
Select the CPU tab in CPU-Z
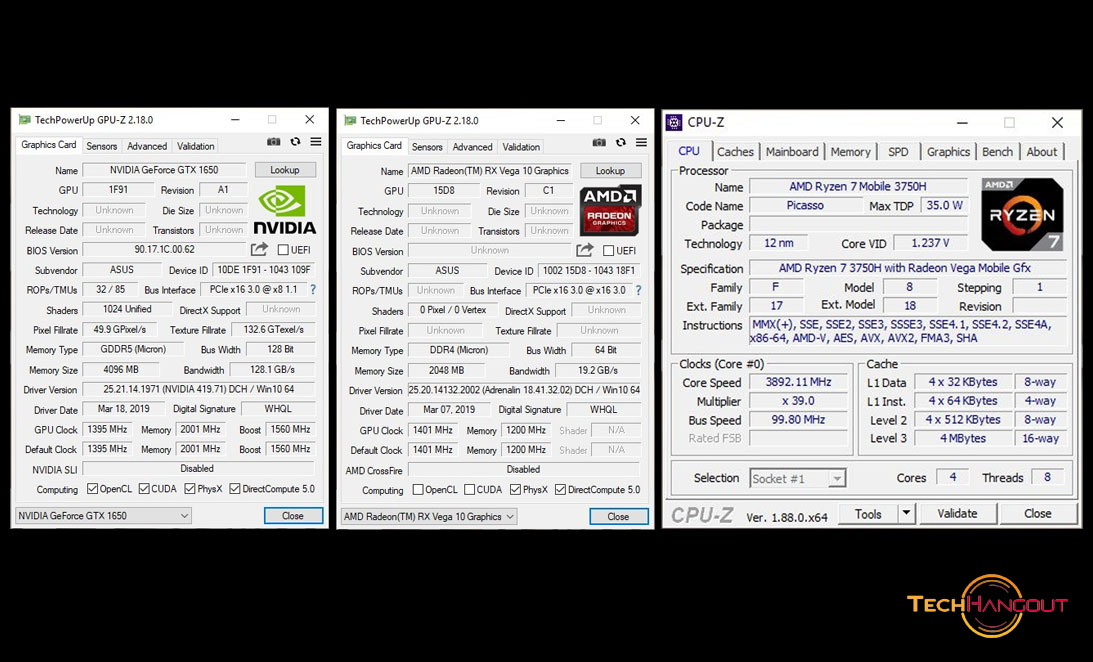click(x=689, y=151)
